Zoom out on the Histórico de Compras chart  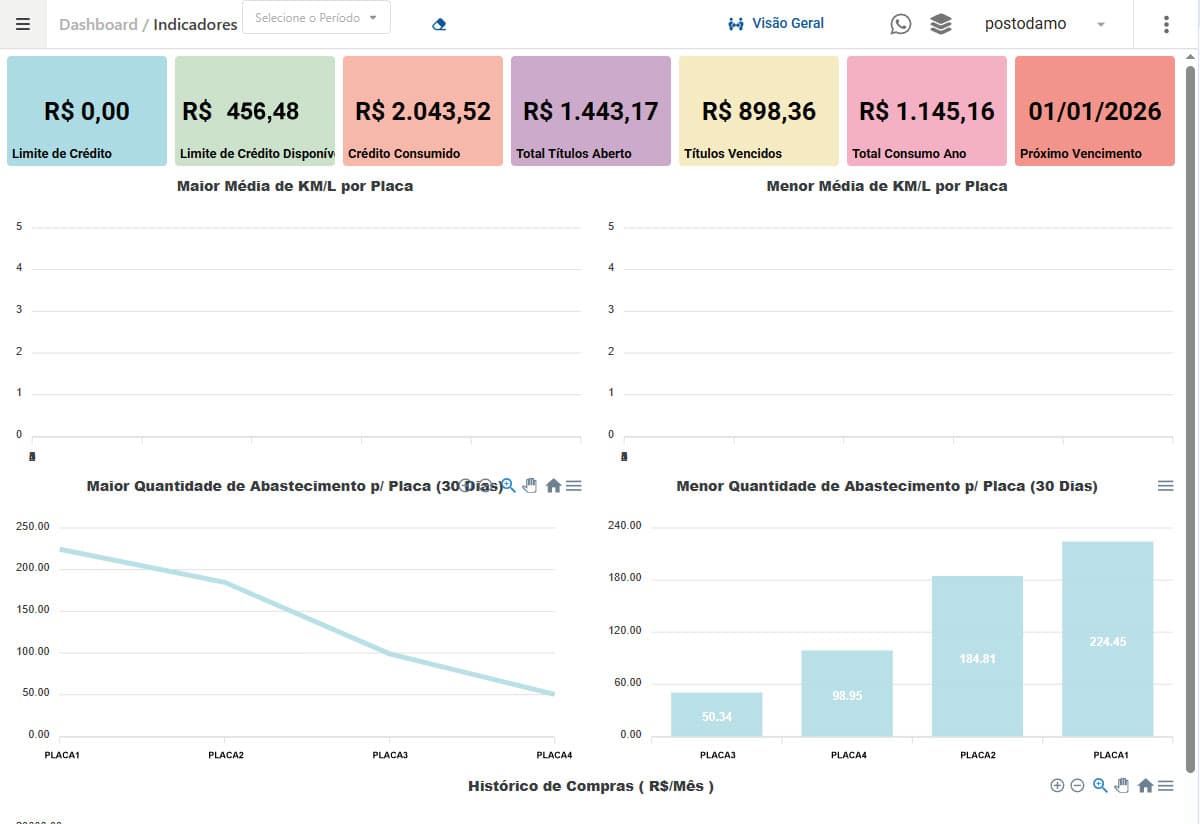click(1077, 785)
